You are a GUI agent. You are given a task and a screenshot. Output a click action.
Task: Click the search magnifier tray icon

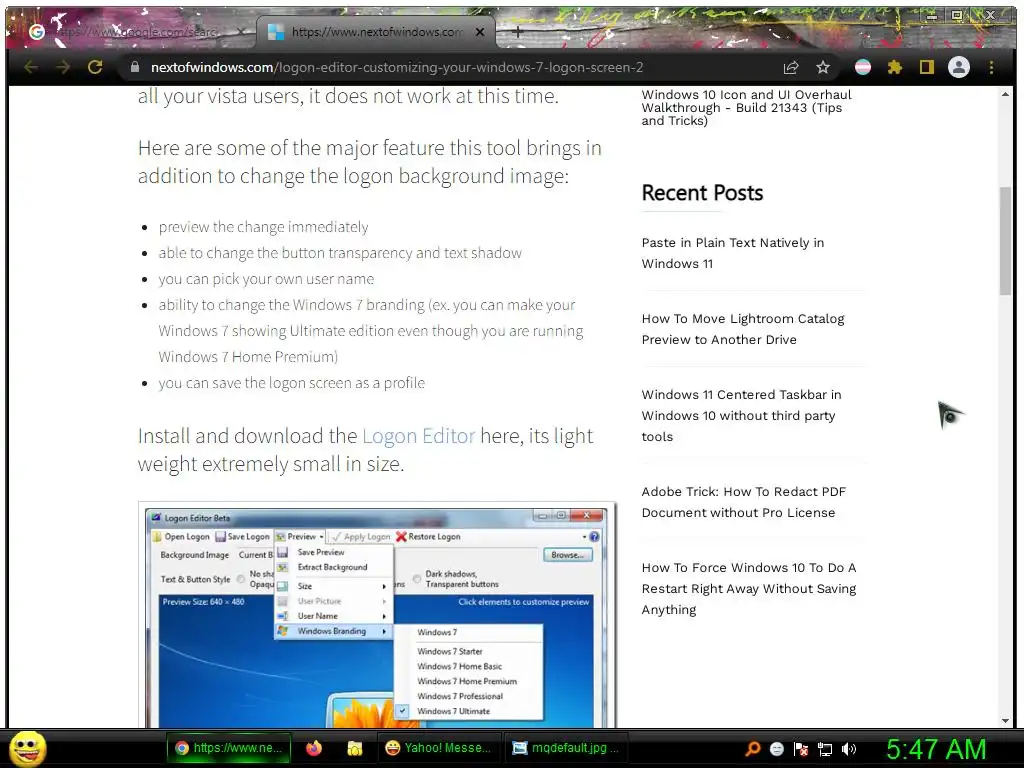(x=753, y=749)
